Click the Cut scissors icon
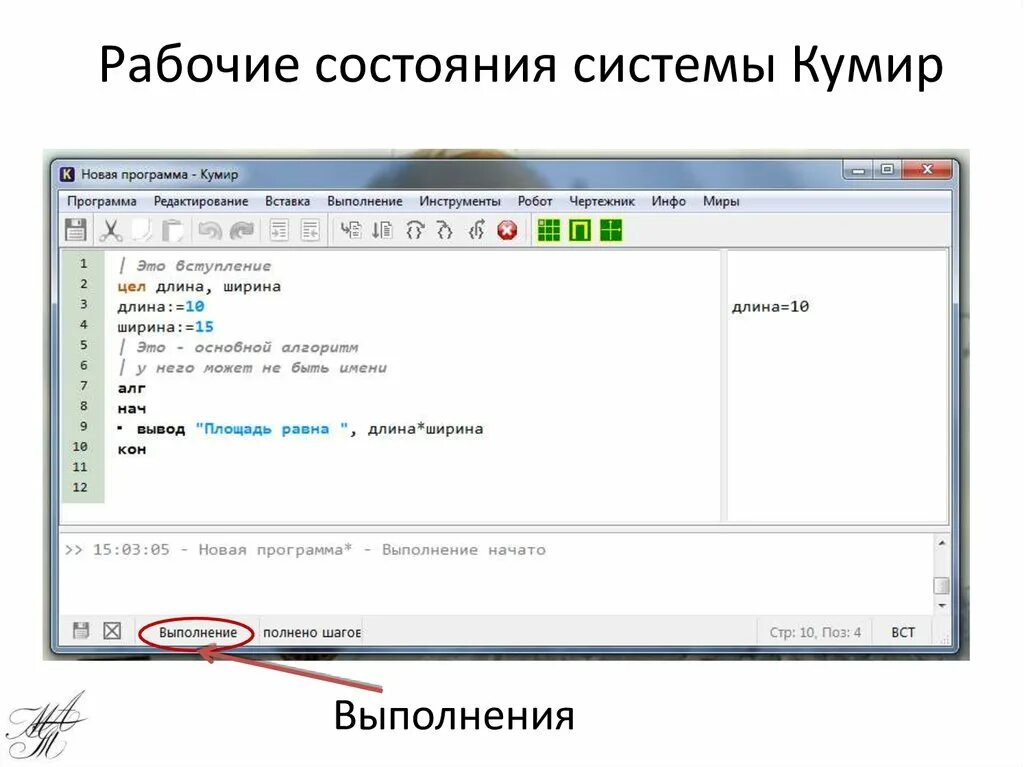This screenshot has width=1024, height=767. (x=110, y=231)
